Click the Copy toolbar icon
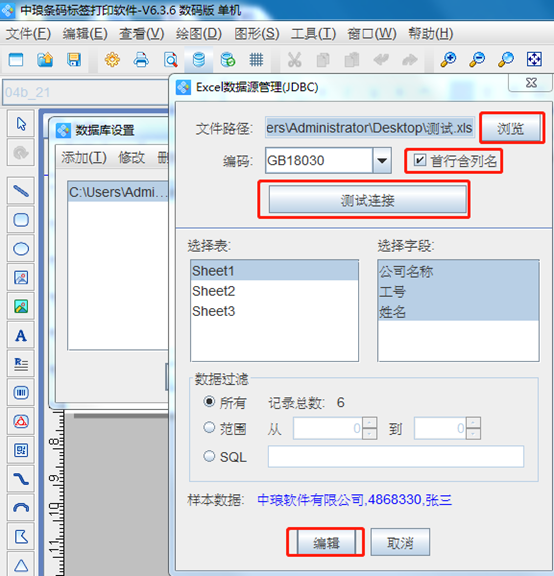This screenshot has width=554, height=576. click(323, 60)
